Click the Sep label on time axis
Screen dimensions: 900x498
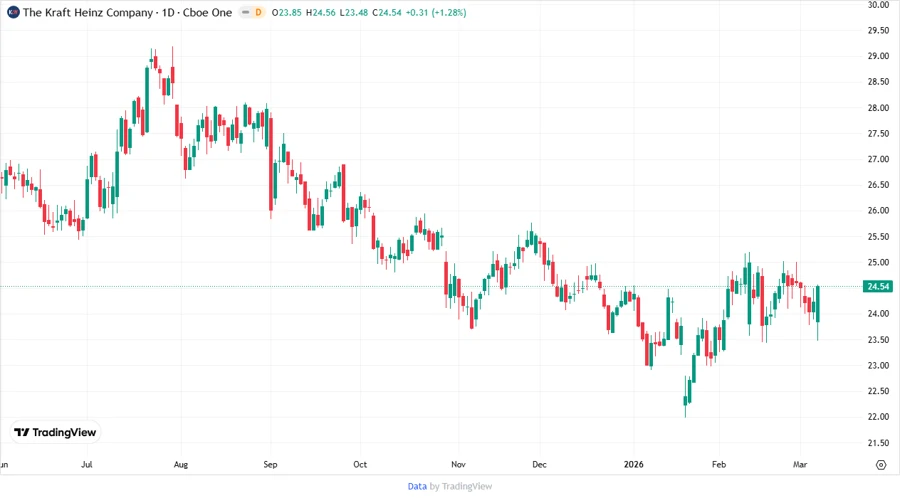click(x=270, y=464)
